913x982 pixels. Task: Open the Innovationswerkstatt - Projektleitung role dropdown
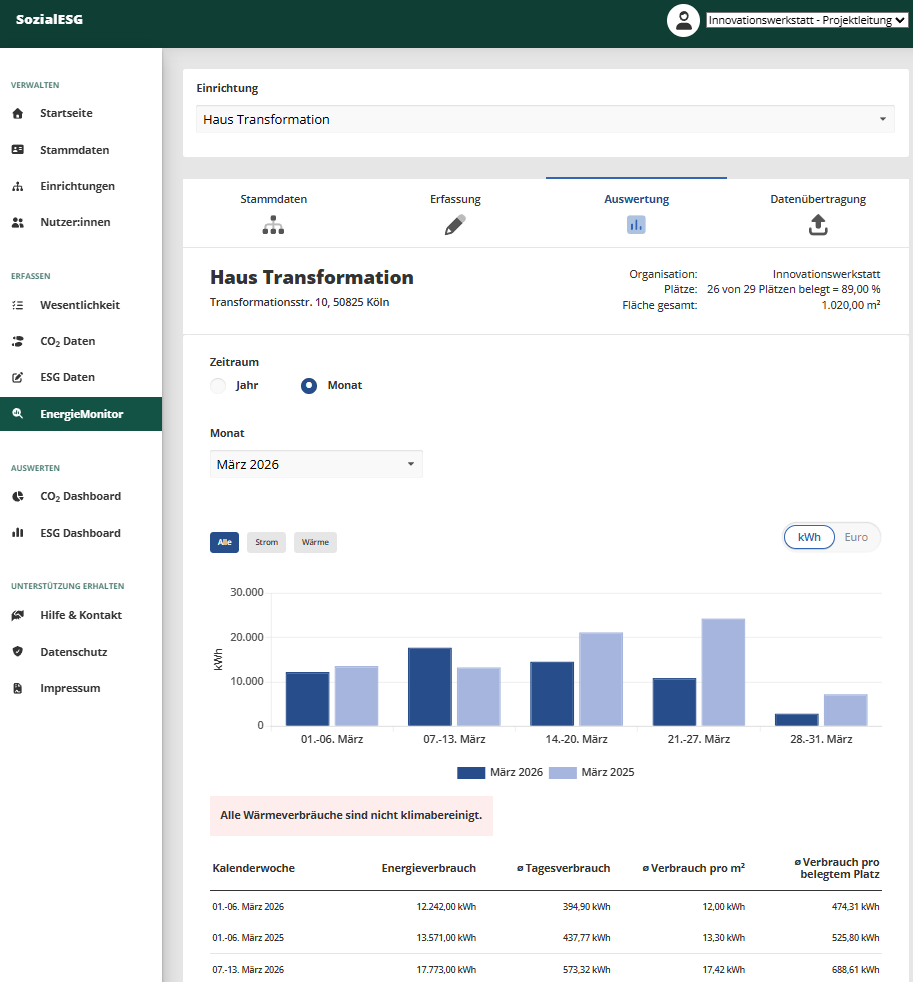click(x=807, y=20)
